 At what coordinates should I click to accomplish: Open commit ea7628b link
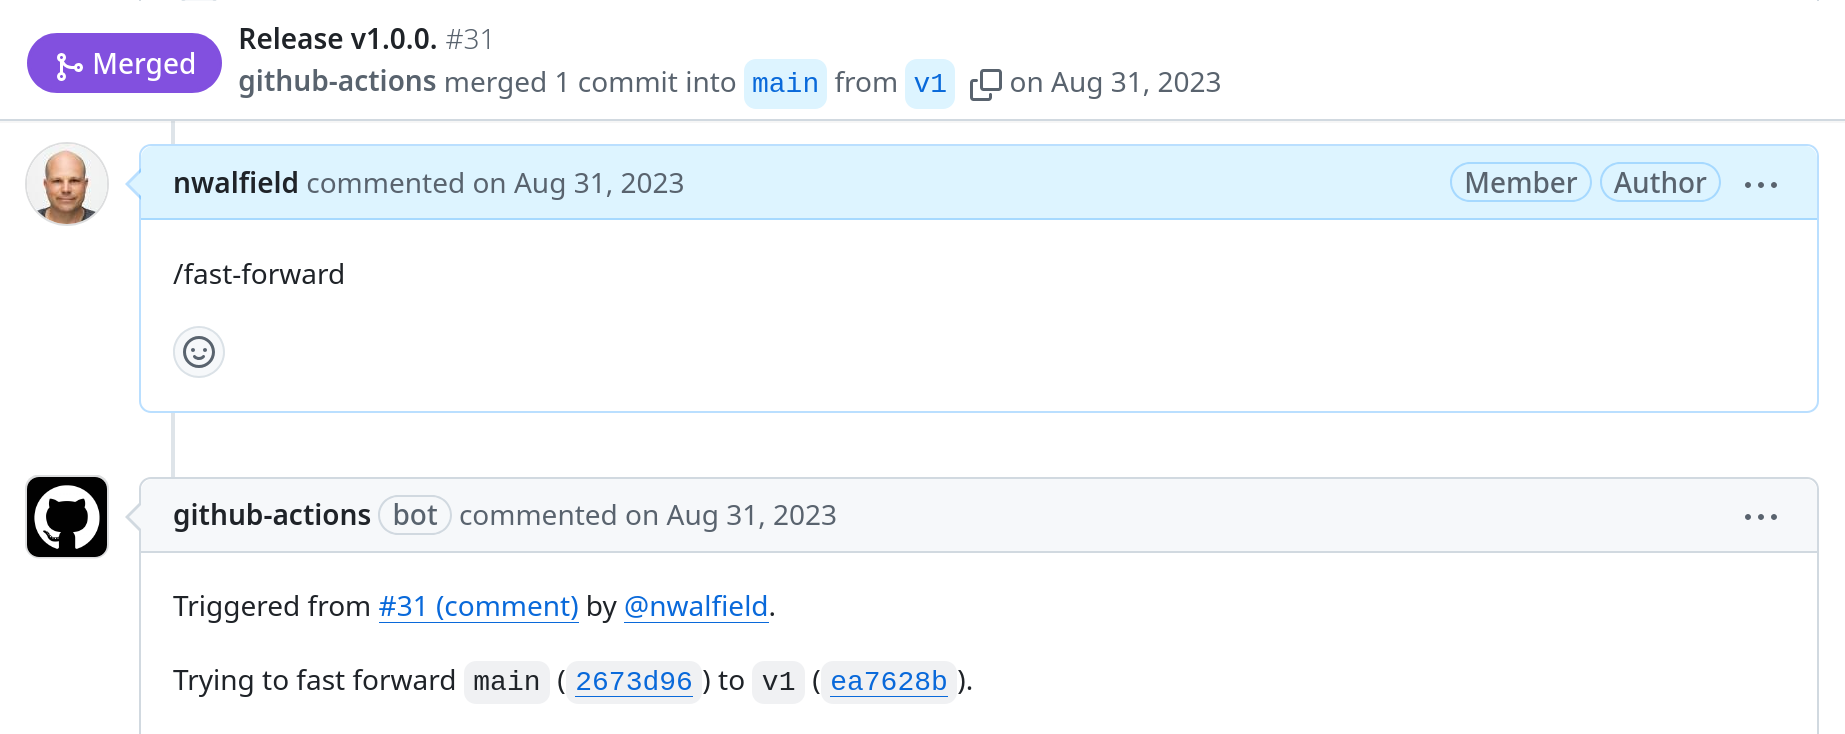[x=888, y=682]
